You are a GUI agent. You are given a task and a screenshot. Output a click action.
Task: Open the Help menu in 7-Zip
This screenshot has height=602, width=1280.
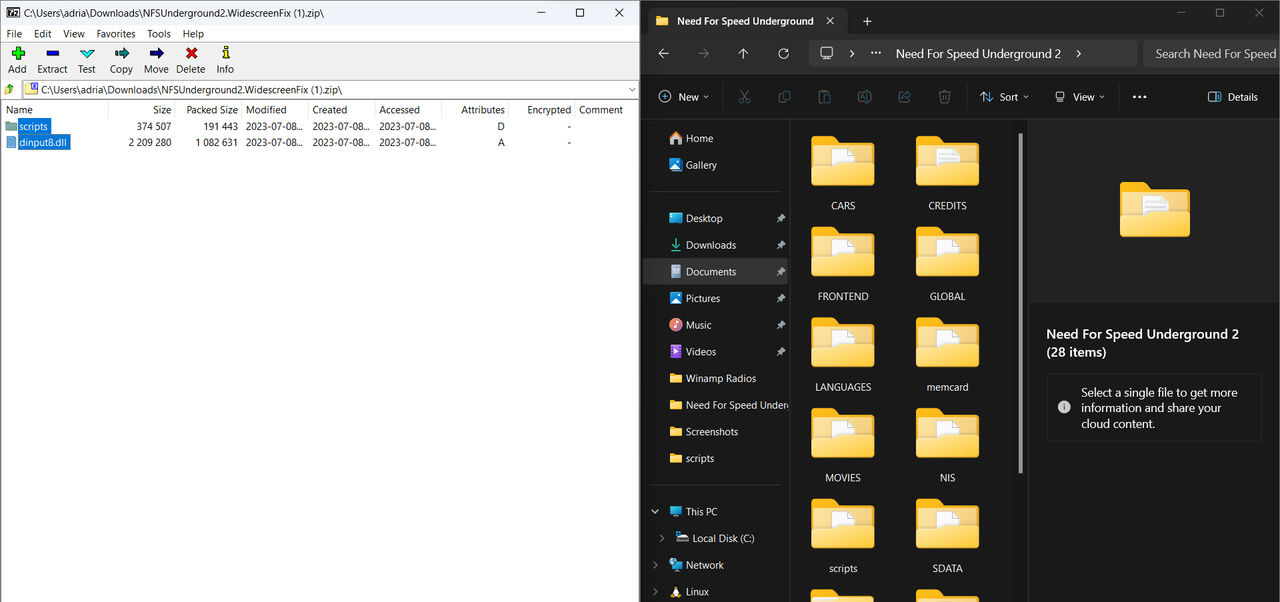click(193, 34)
